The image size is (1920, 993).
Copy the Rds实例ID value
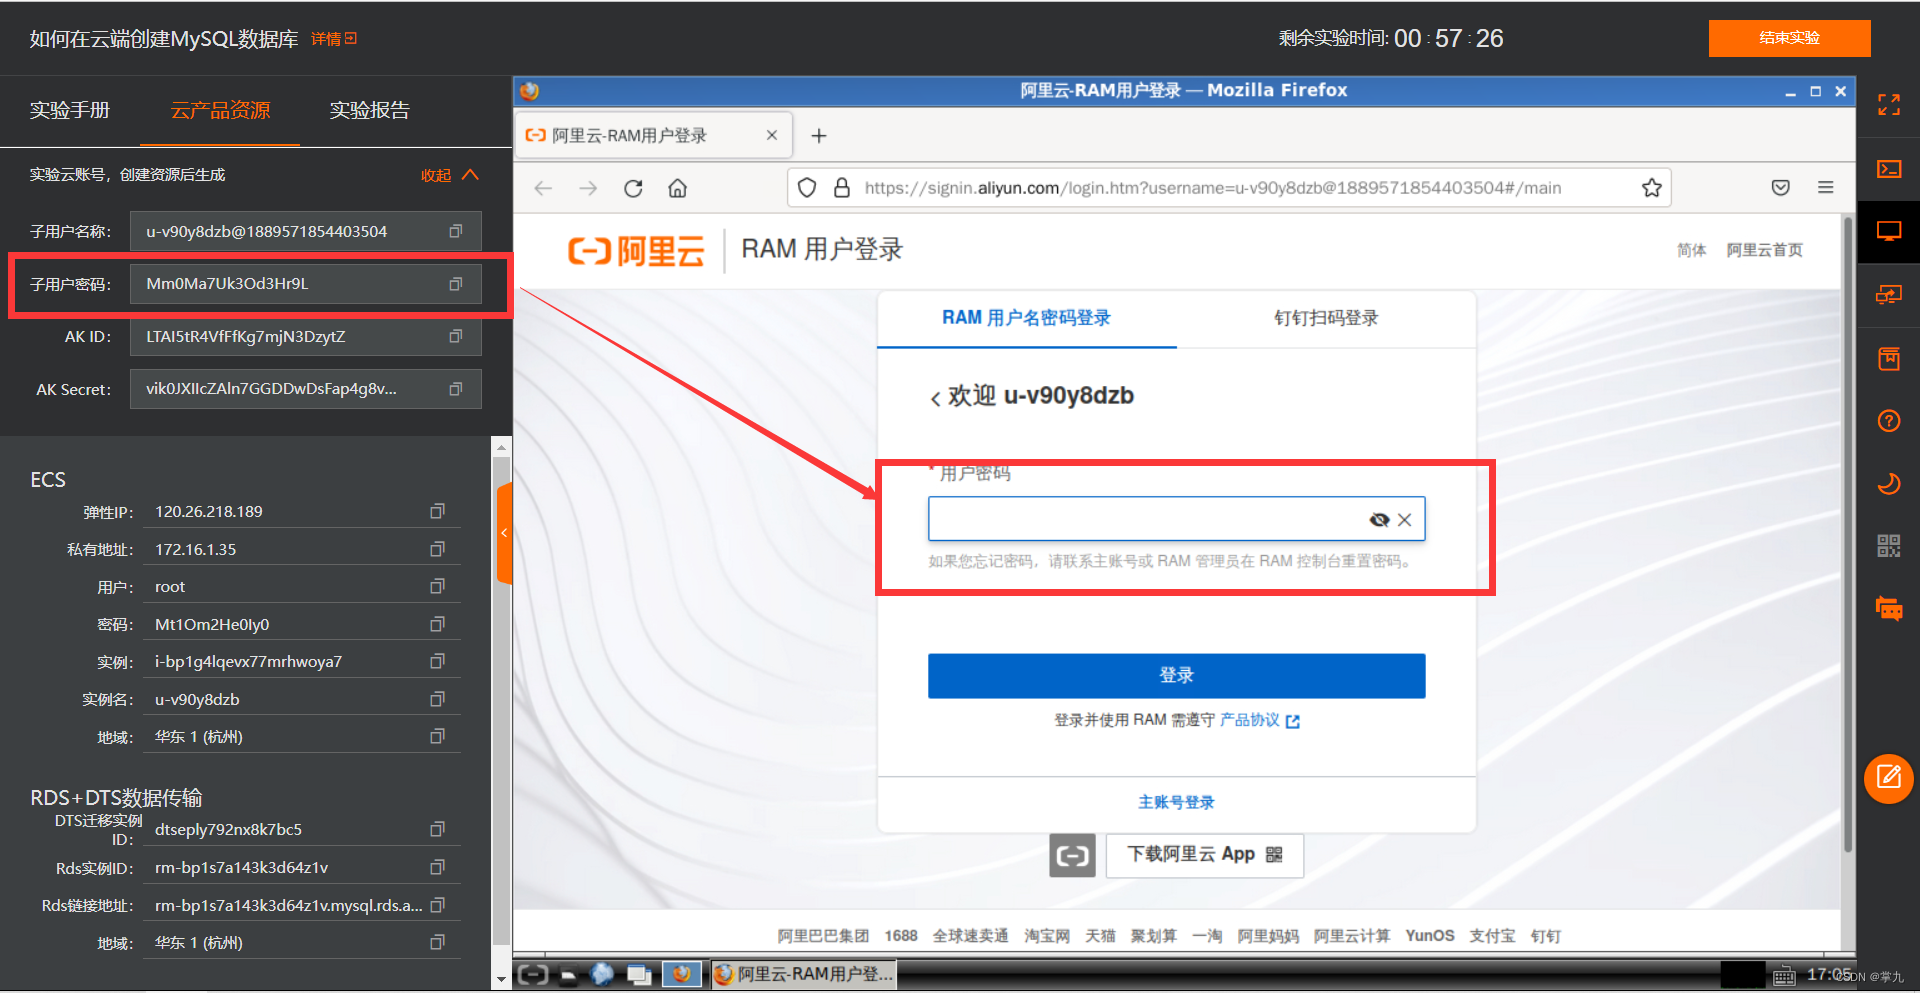click(x=437, y=867)
